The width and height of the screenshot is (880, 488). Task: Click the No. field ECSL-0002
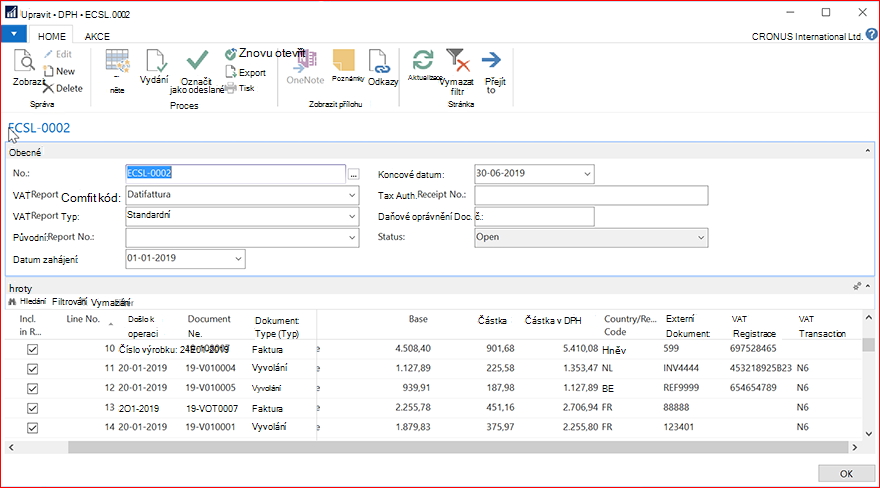point(235,173)
